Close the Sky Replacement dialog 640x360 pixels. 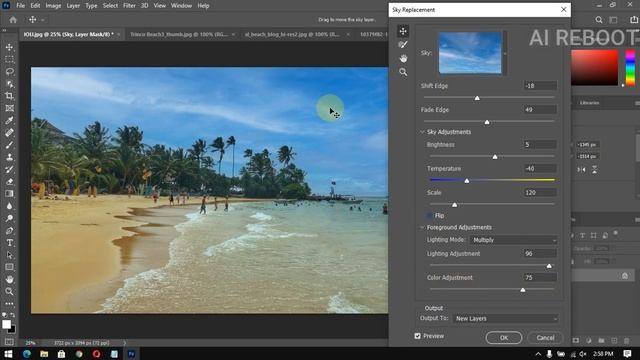[564, 9]
